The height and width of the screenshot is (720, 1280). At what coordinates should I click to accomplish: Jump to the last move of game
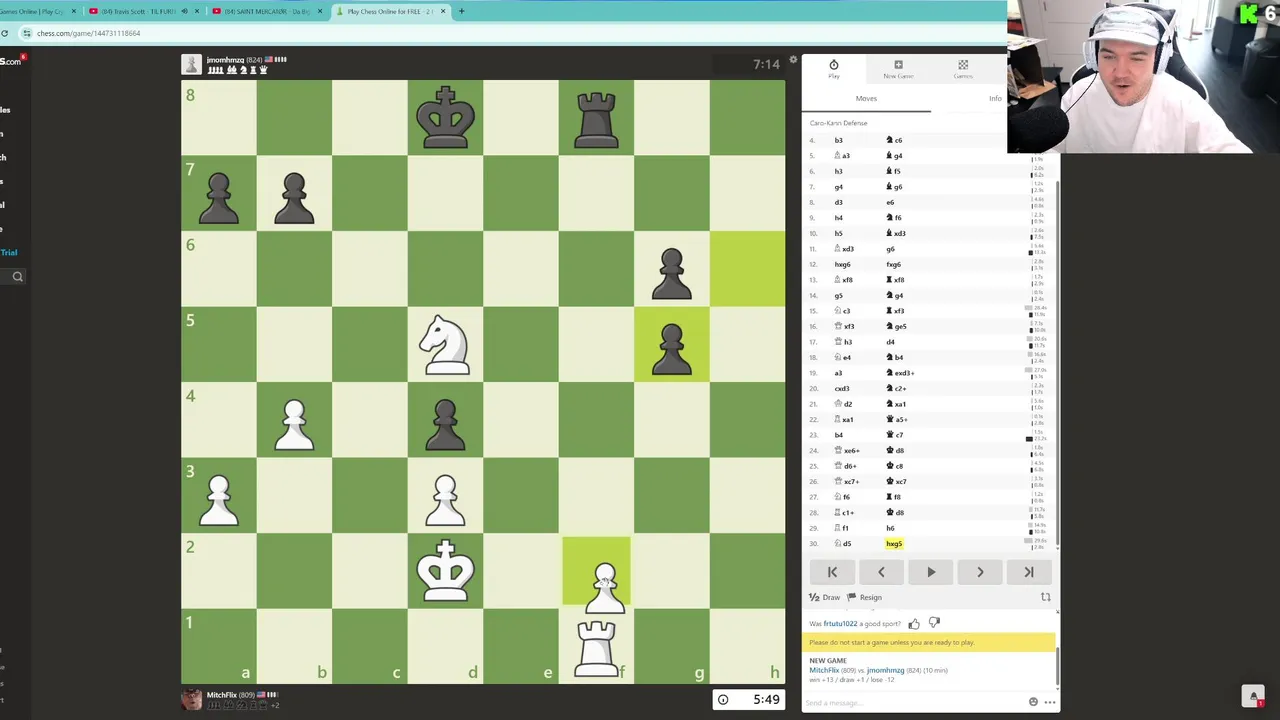[x=1029, y=572]
